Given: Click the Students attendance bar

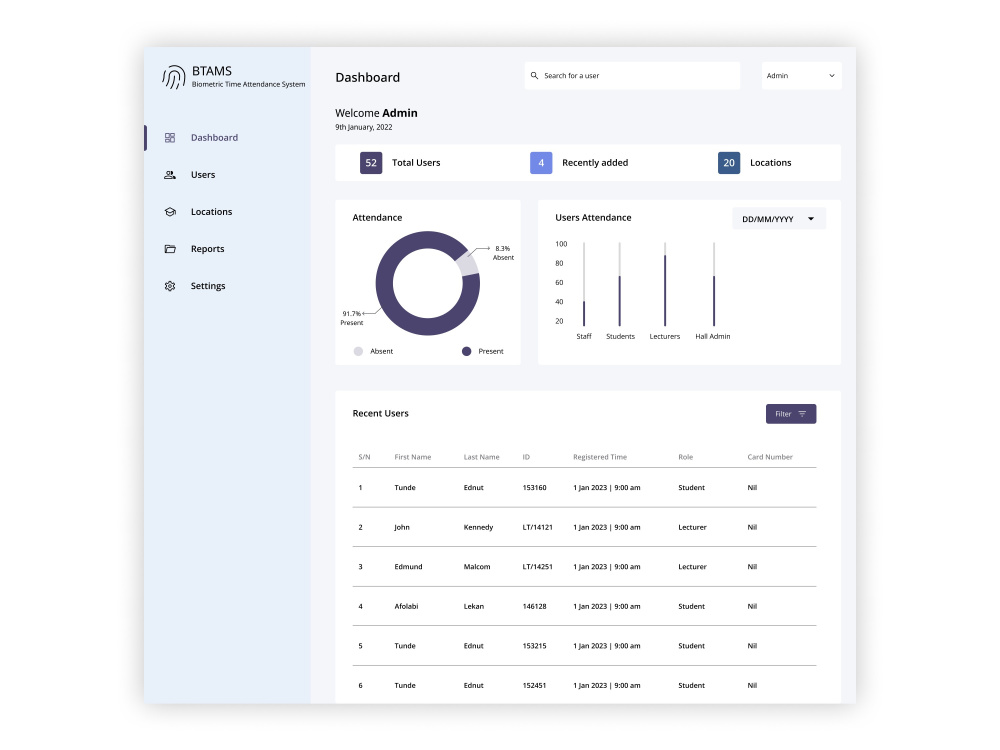Looking at the screenshot, I should click(619, 284).
